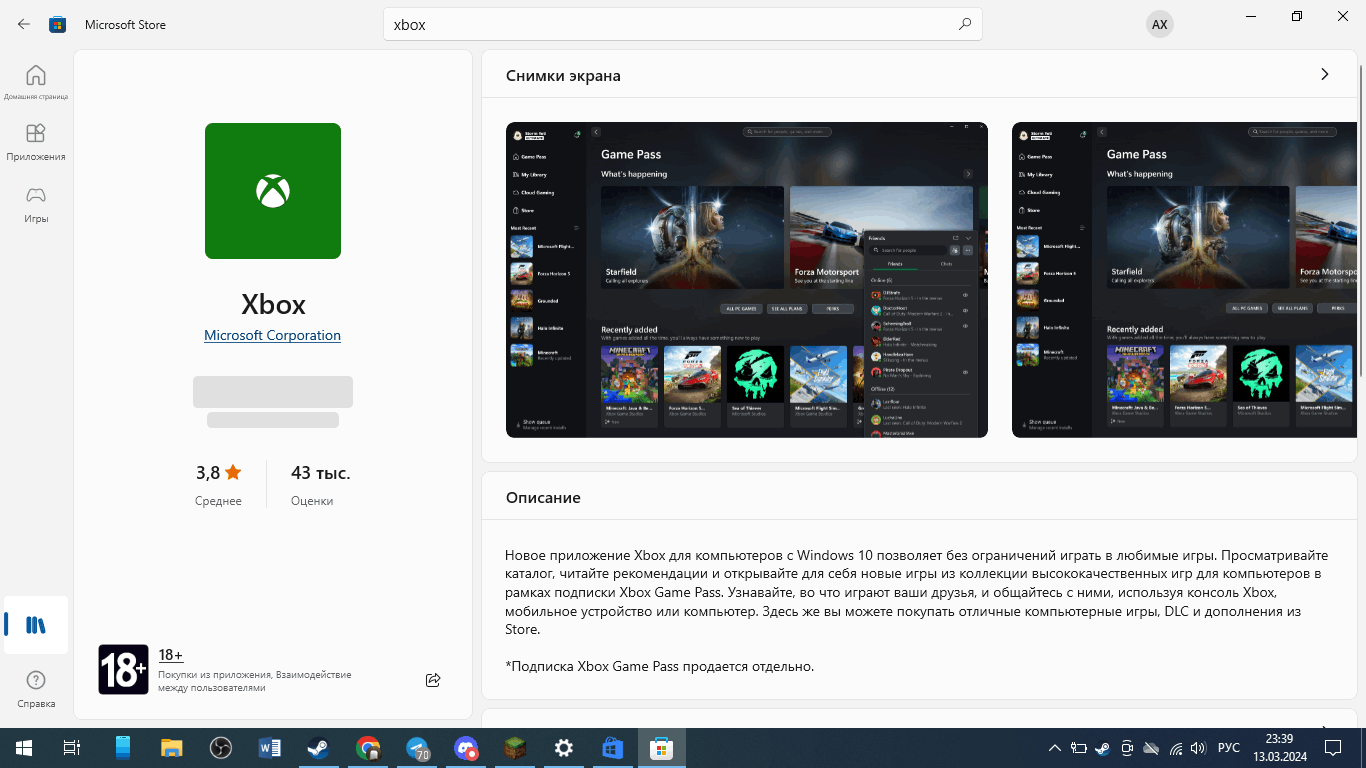
Task: Open Справка help icon
Action: click(36, 689)
